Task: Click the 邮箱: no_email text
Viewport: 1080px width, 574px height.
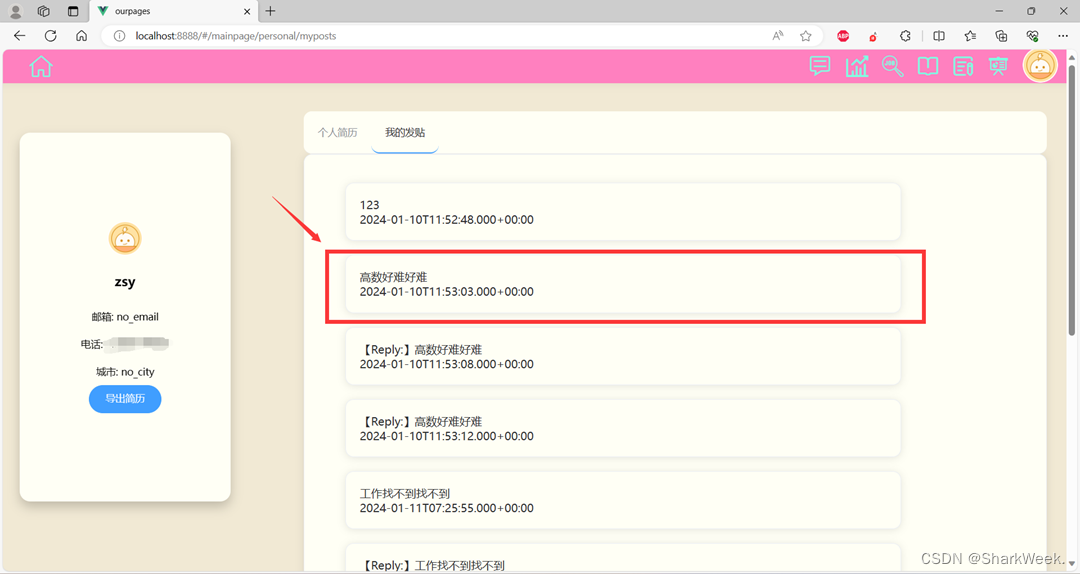Action: pos(125,317)
